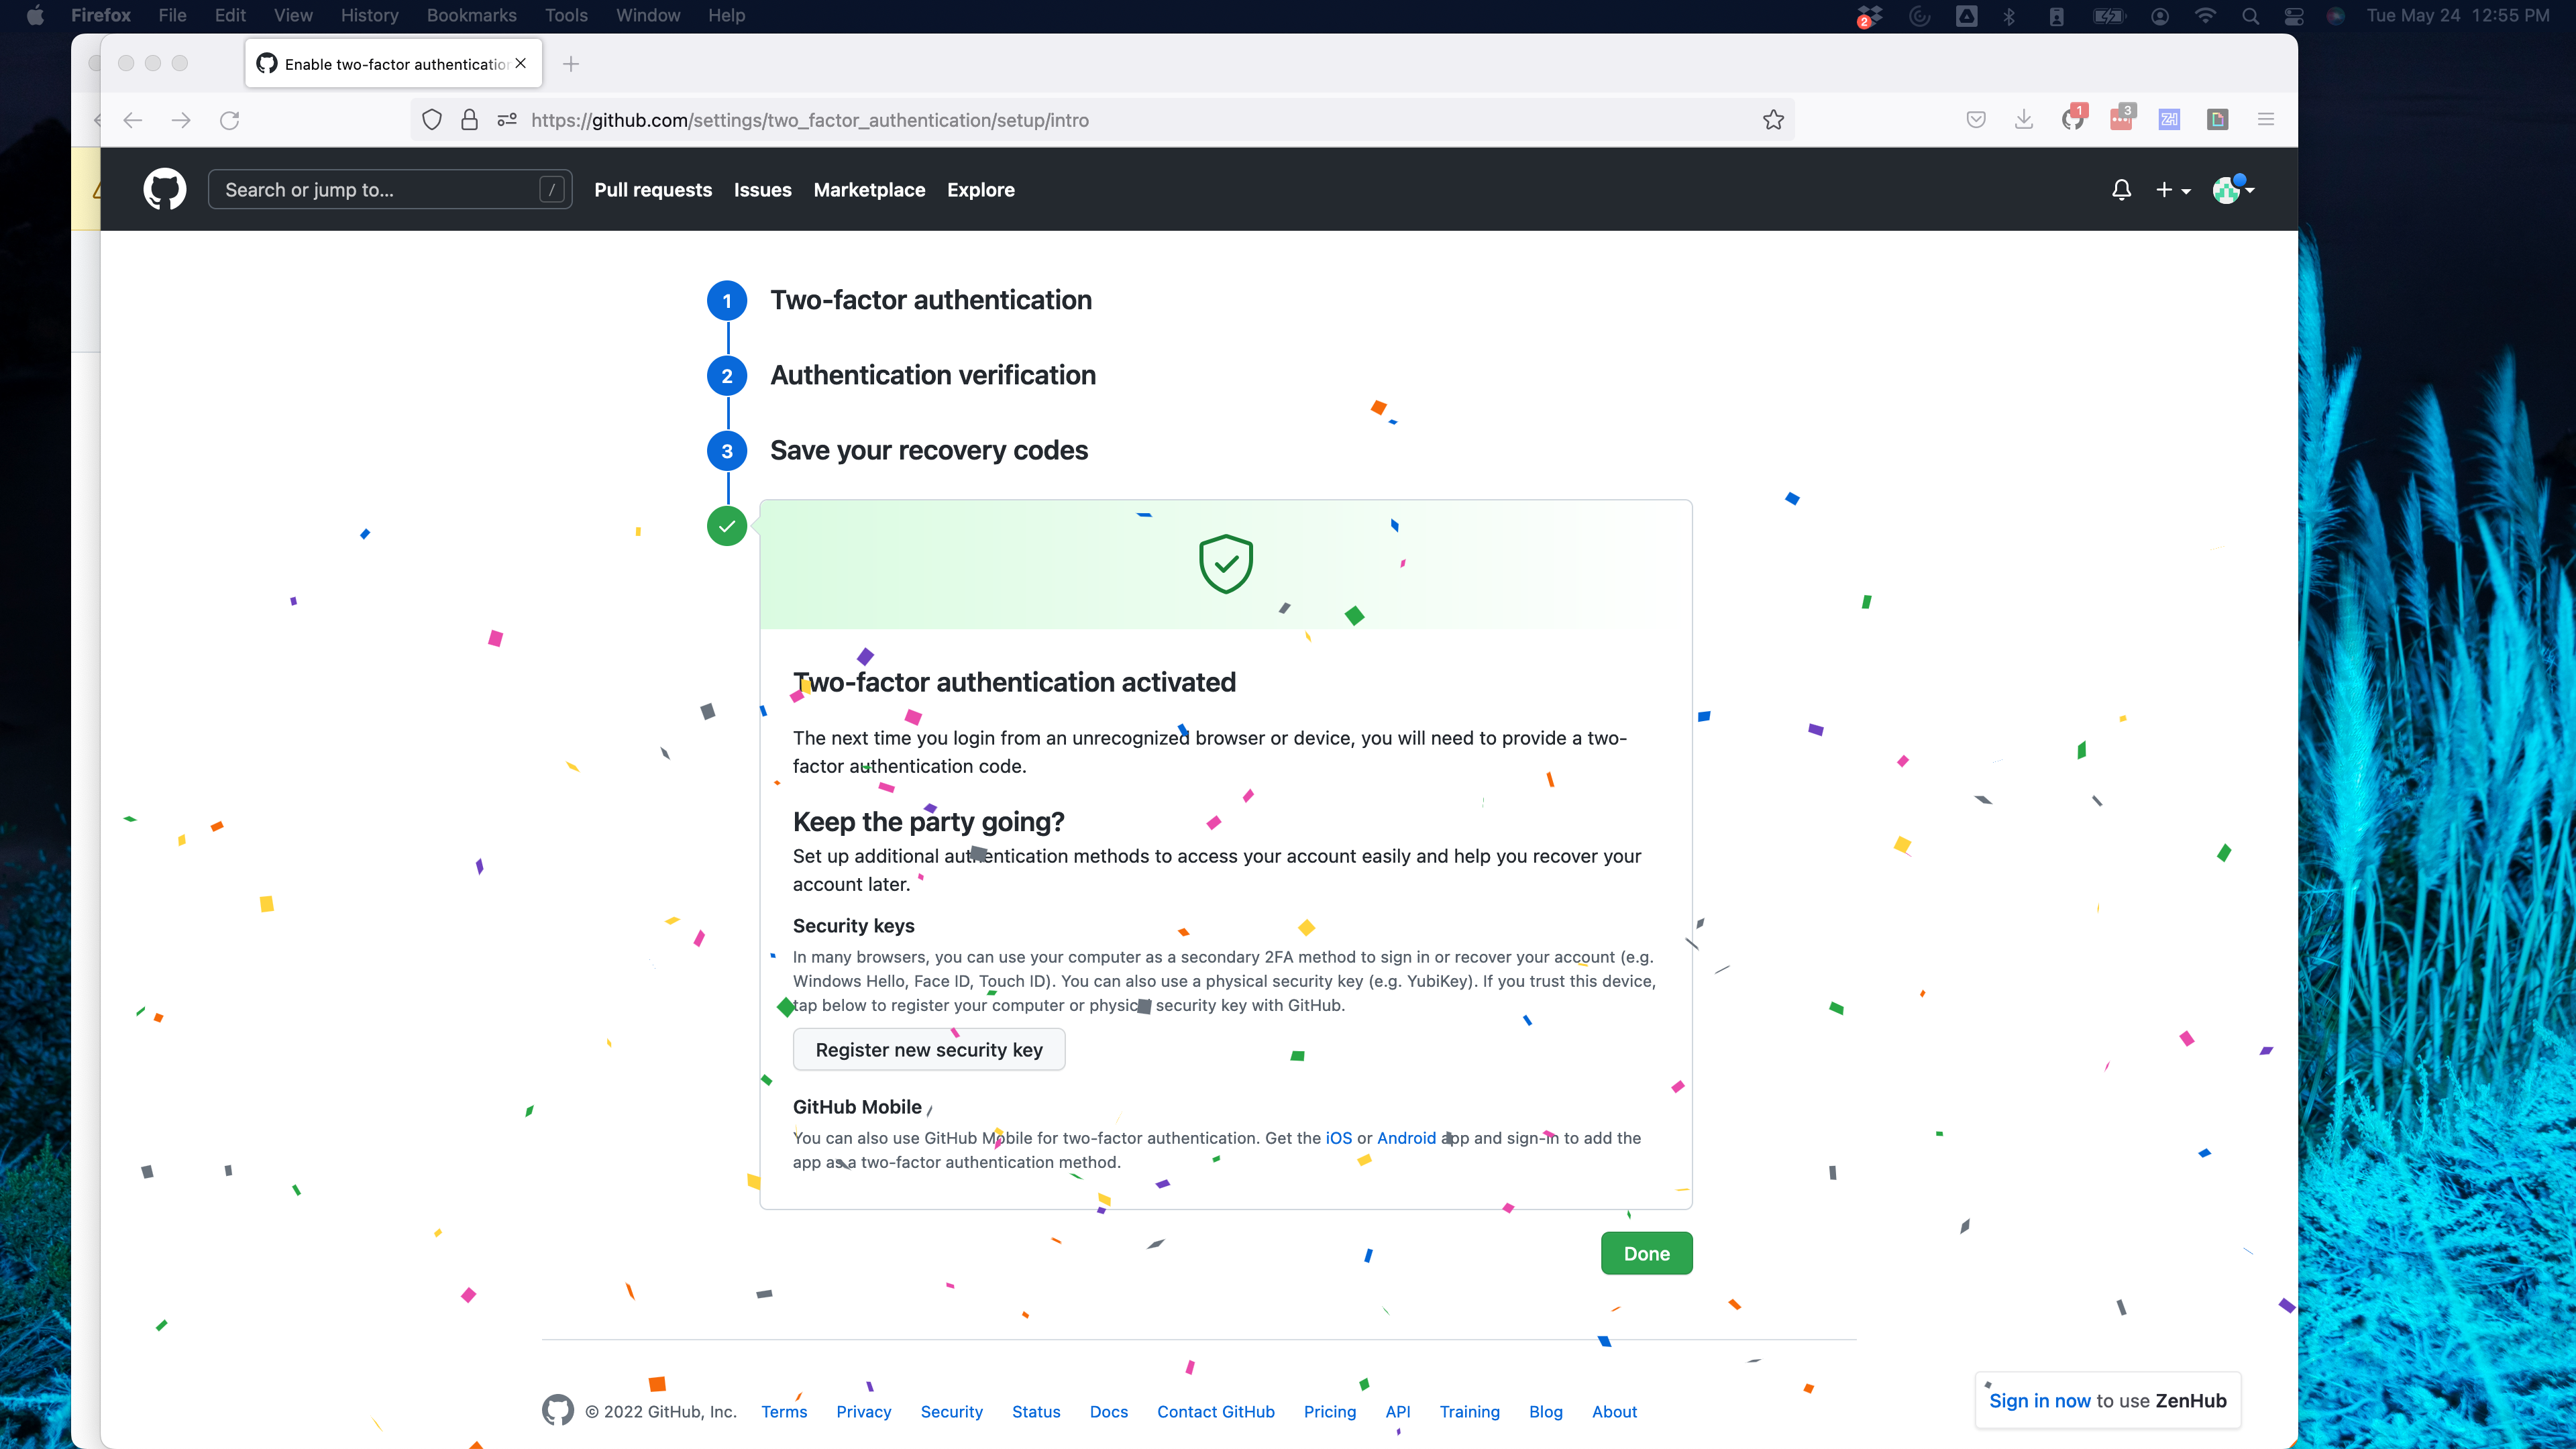Image resolution: width=2576 pixels, height=1449 pixels.
Task: Click the address bar URL
Action: pyautogui.click(x=810, y=120)
